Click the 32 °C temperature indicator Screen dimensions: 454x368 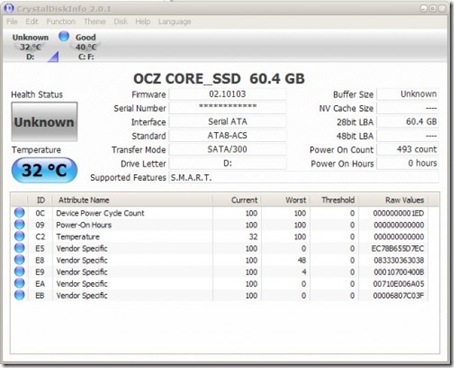(x=44, y=170)
